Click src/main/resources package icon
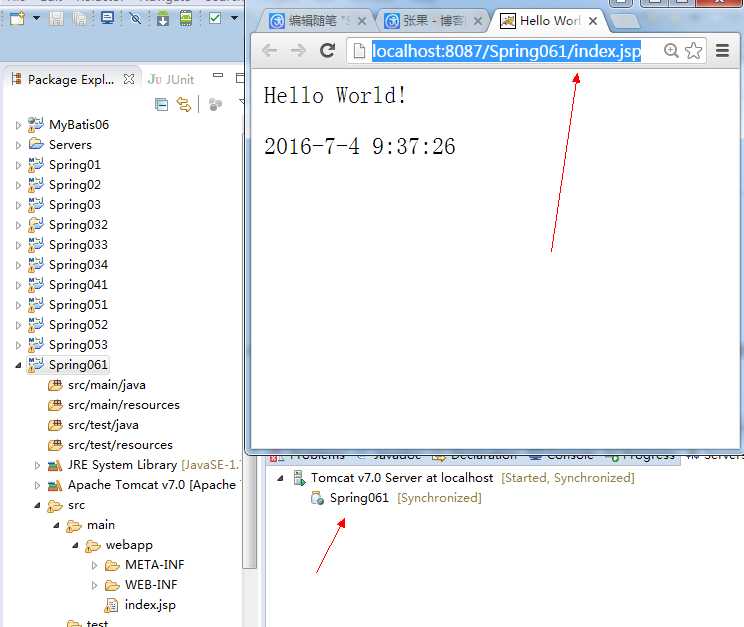 click(x=55, y=405)
